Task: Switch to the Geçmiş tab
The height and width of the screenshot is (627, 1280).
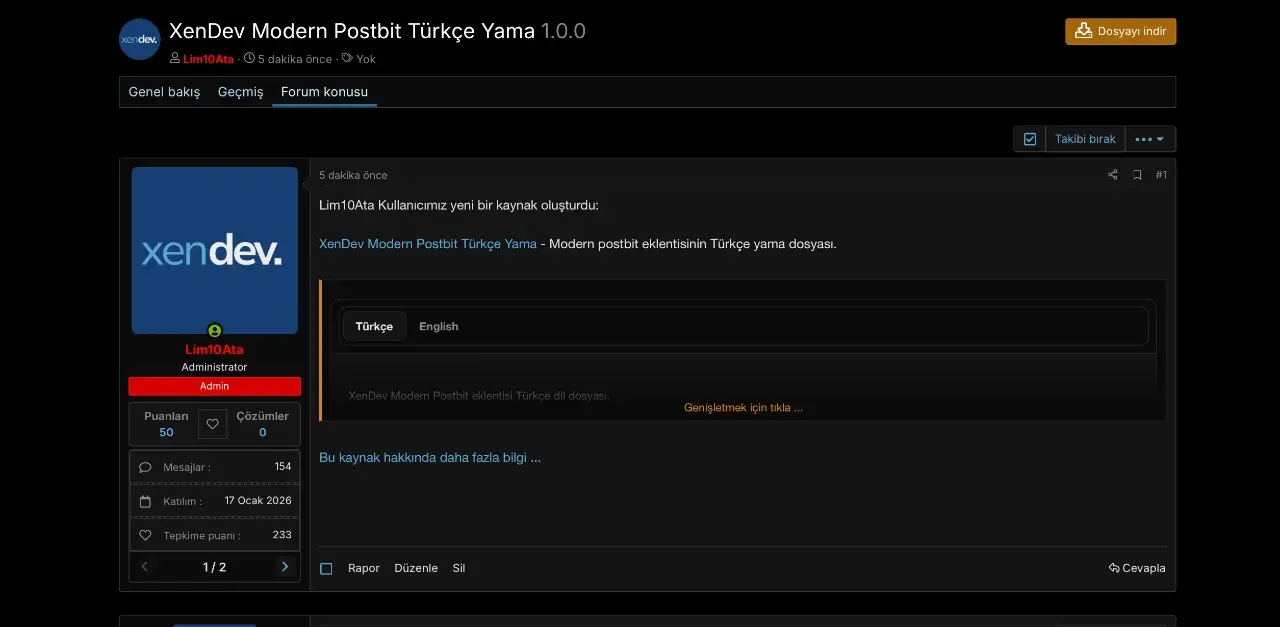Action: coord(240,91)
